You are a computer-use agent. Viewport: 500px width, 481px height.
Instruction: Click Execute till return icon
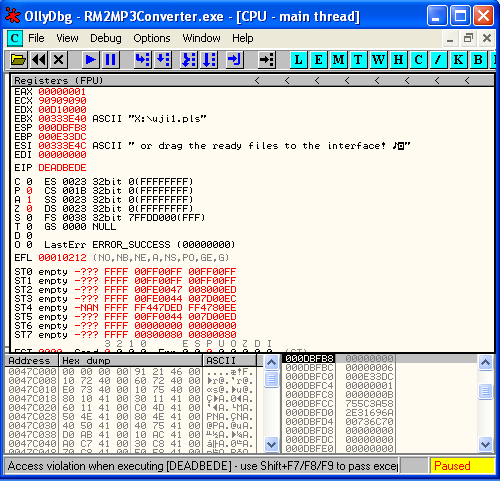point(235,60)
